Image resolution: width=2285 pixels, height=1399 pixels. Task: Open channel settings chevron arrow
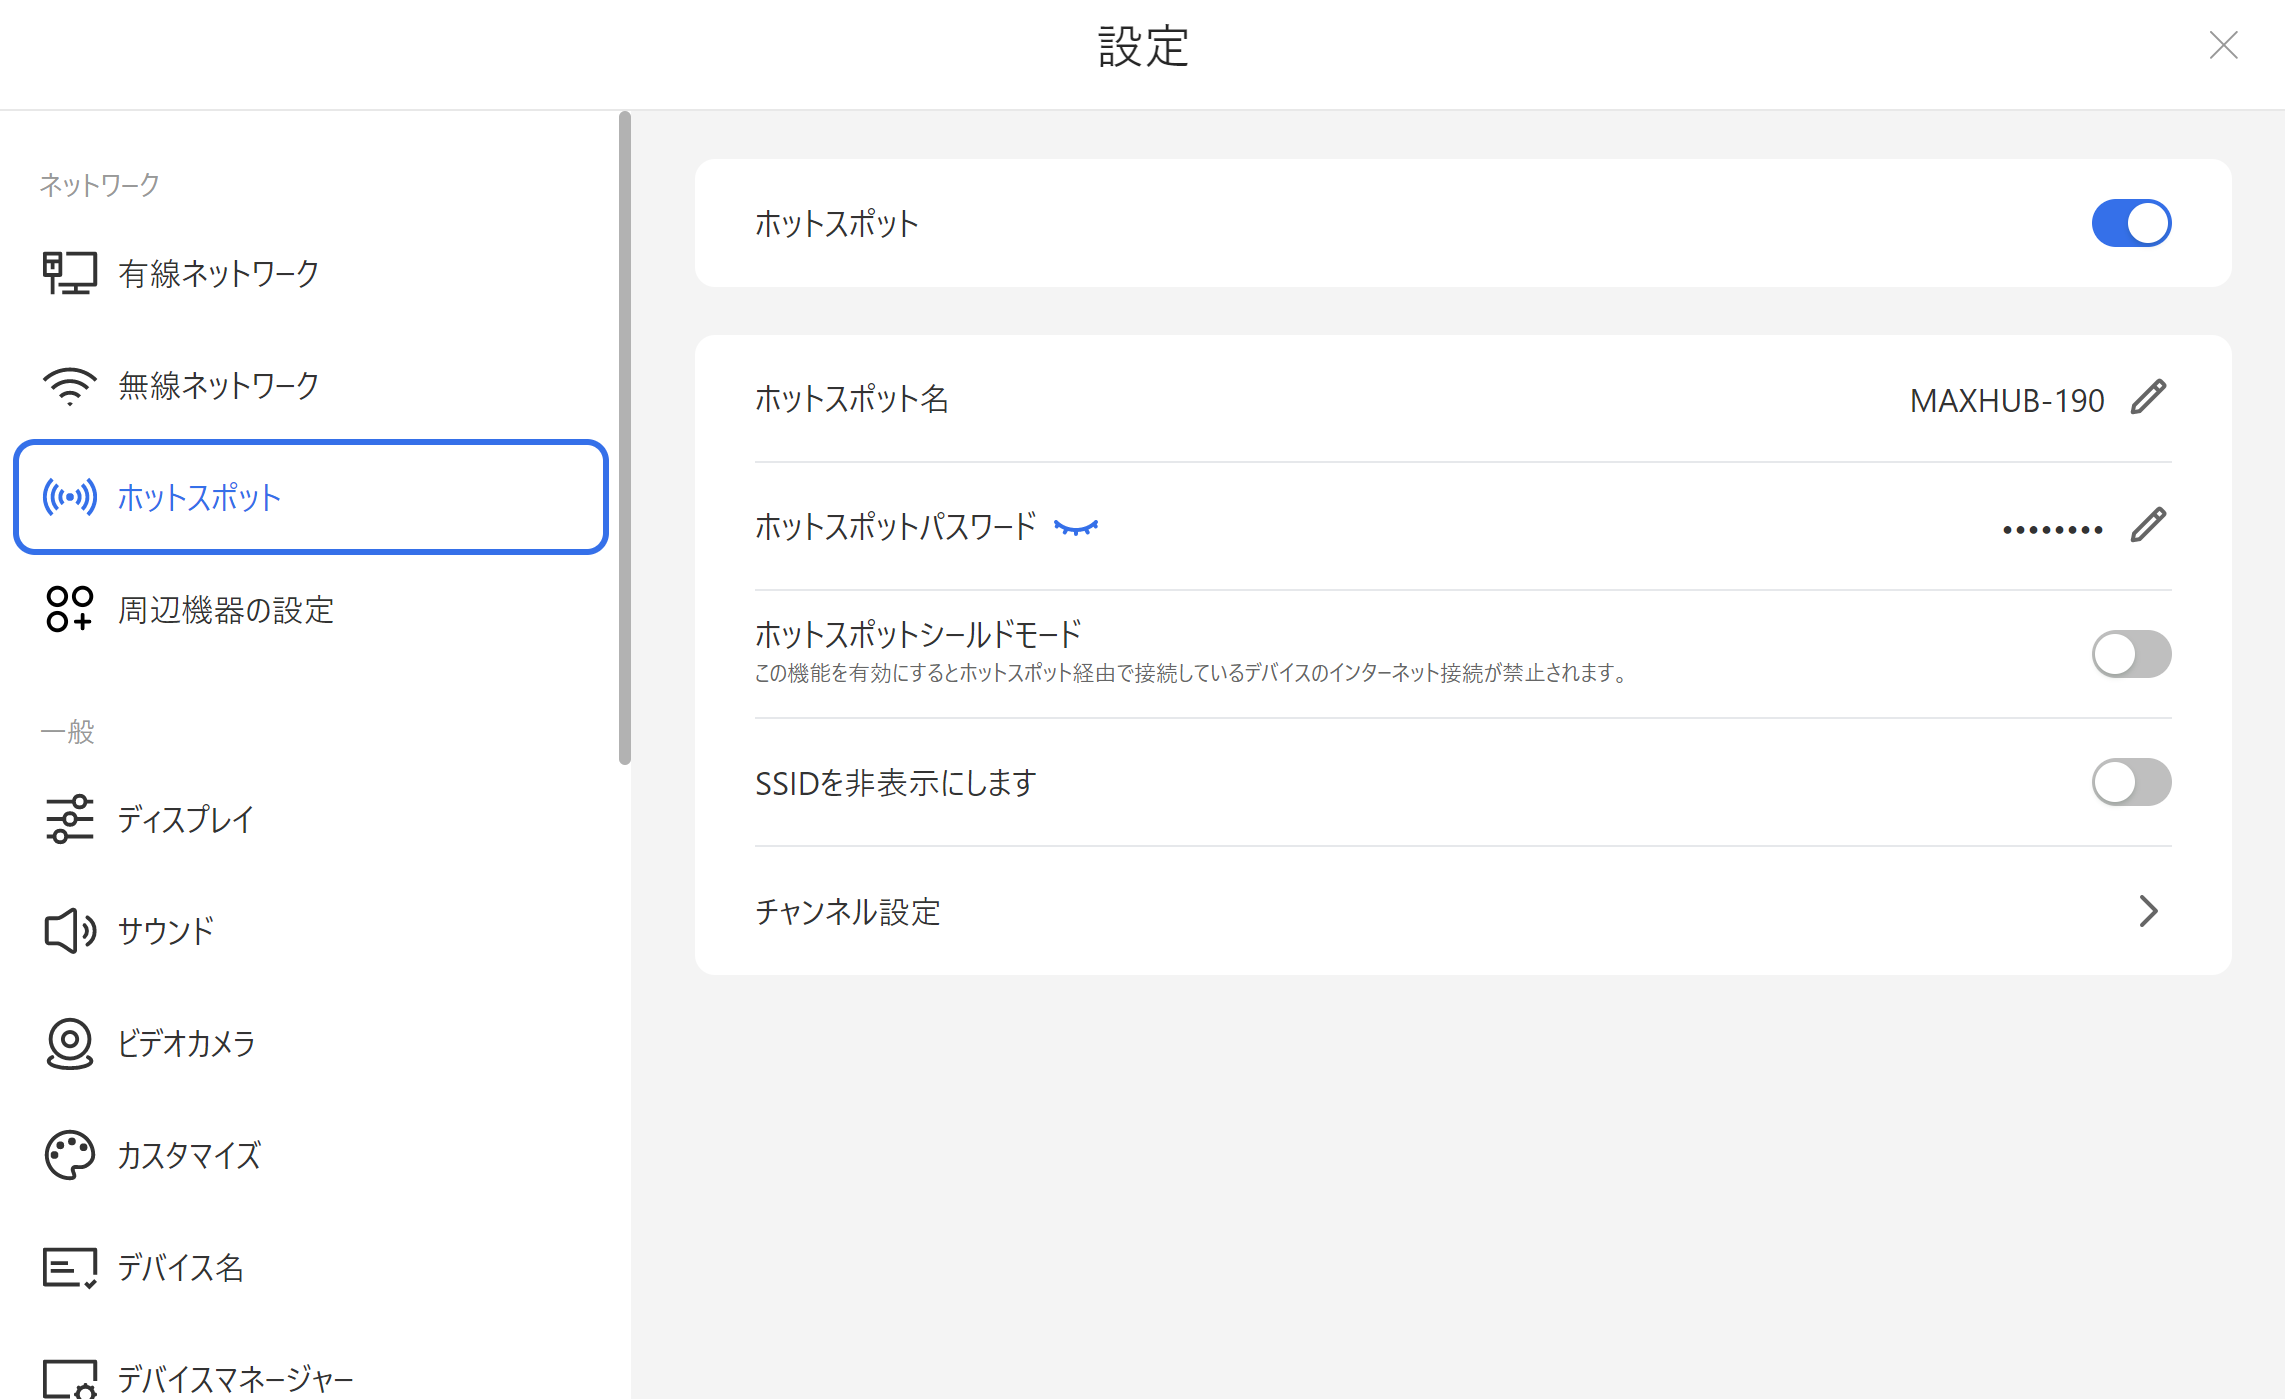click(2148, 911)
